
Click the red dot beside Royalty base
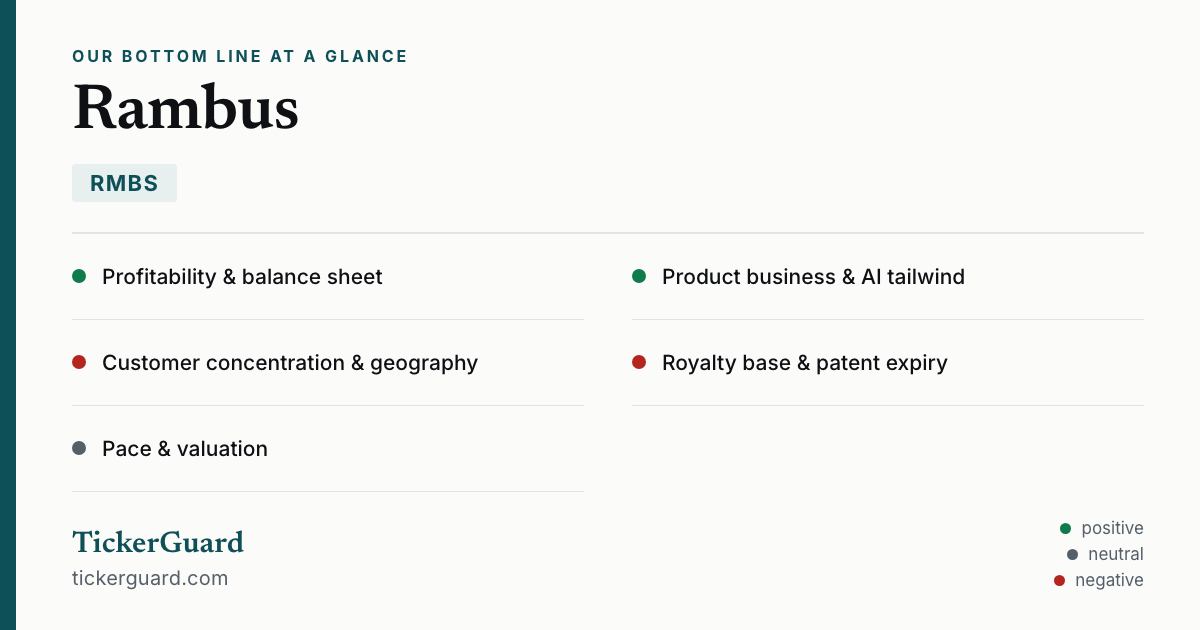(639, 362)
